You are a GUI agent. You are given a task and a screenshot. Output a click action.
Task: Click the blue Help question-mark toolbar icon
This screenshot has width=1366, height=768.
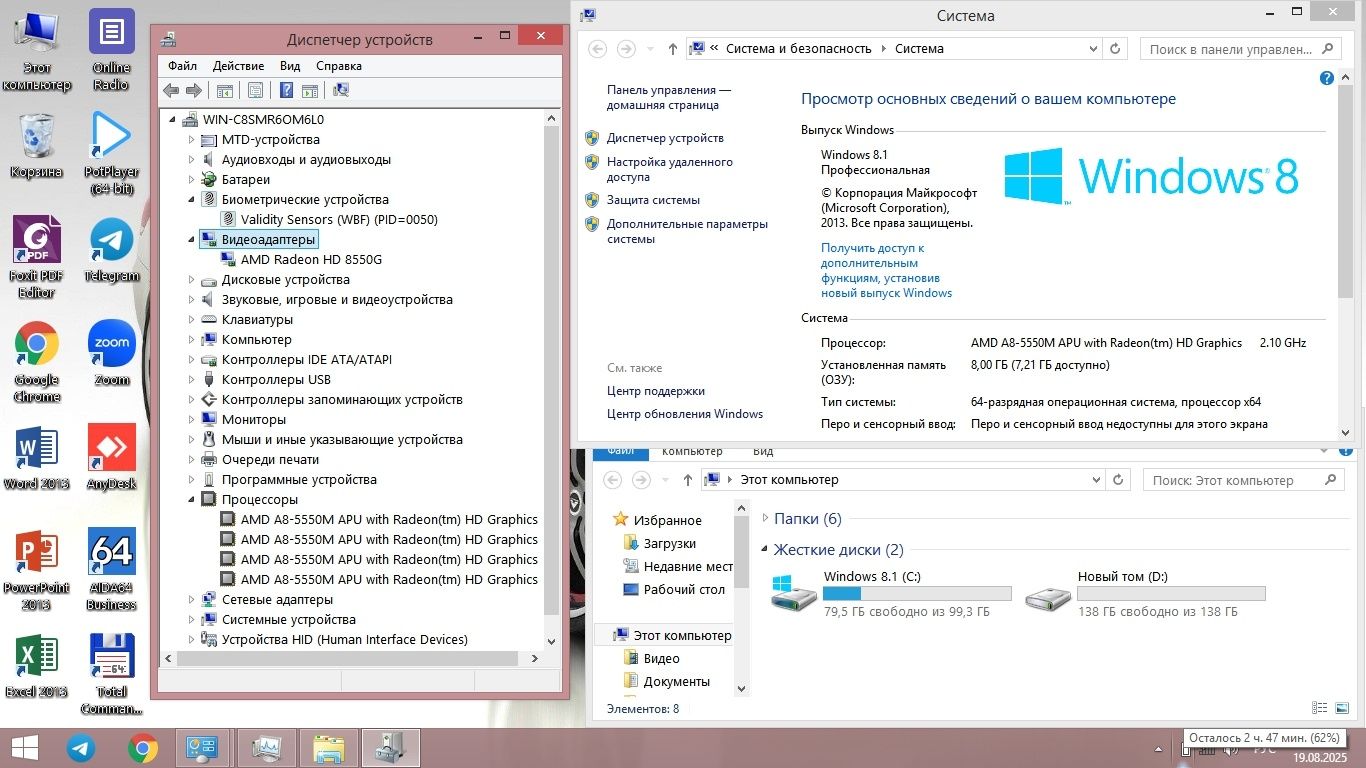tap(286, 90)
